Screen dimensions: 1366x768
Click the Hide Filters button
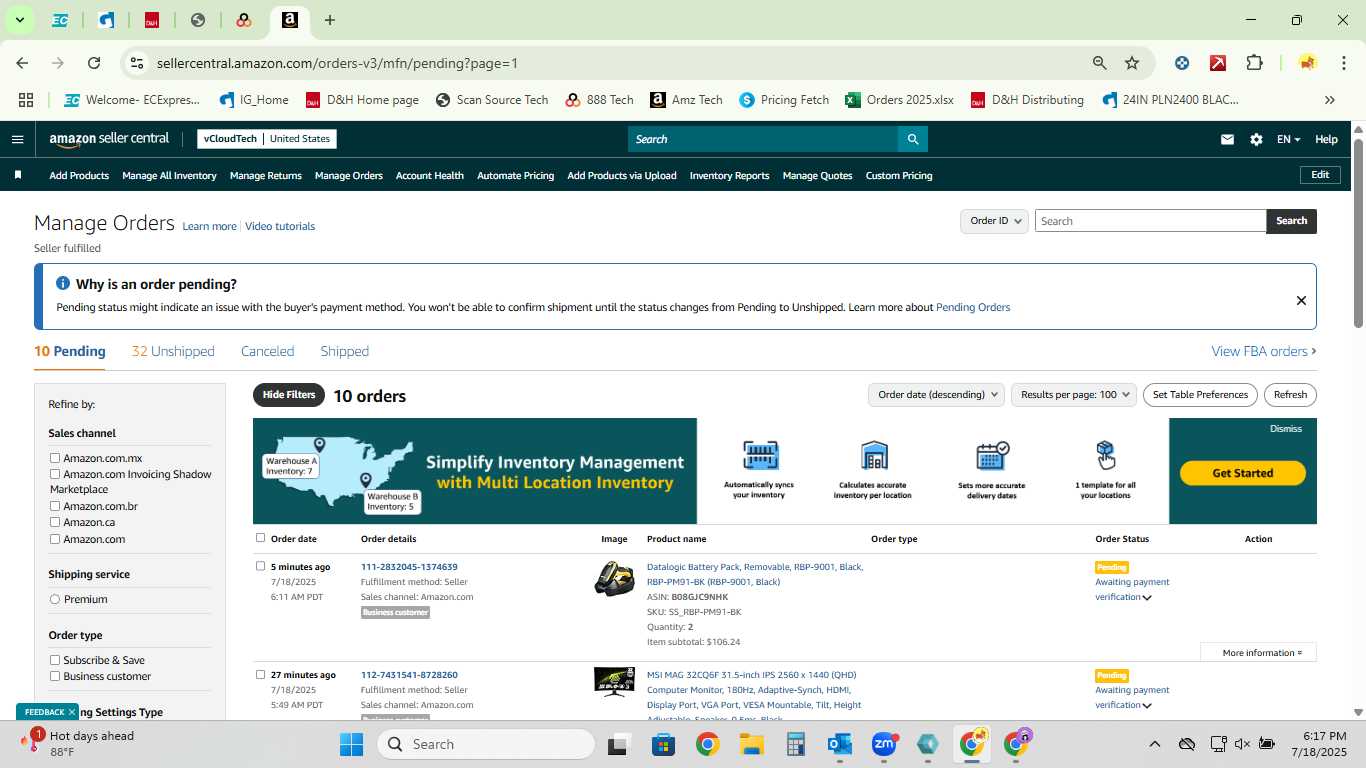[x=289, y=395]
